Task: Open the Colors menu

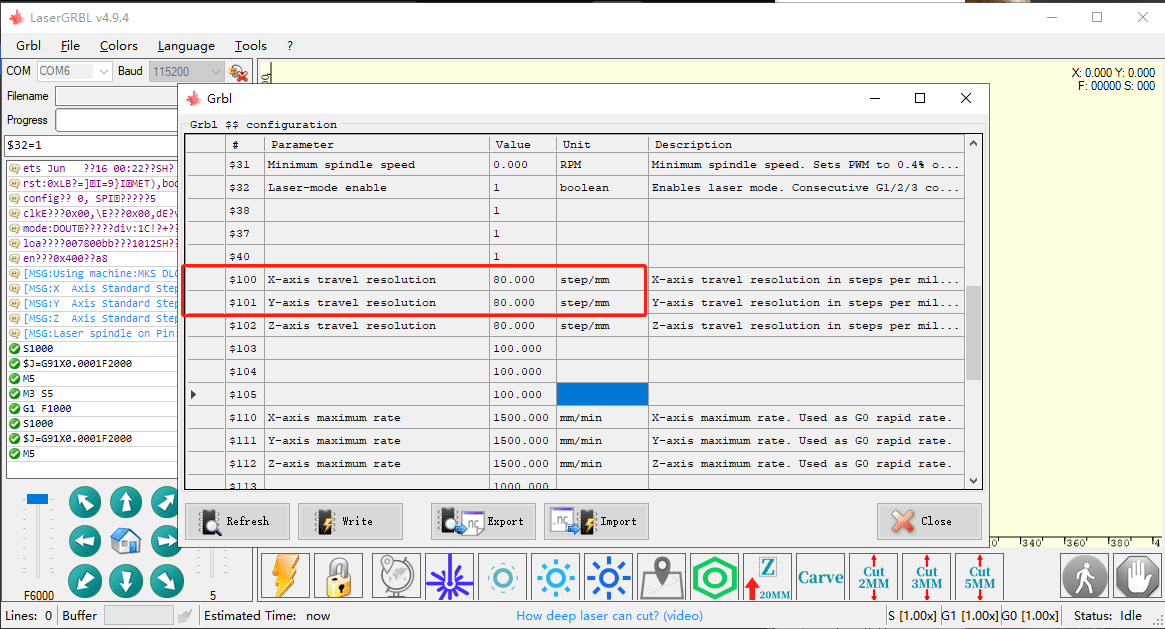Action: [118, 46]
